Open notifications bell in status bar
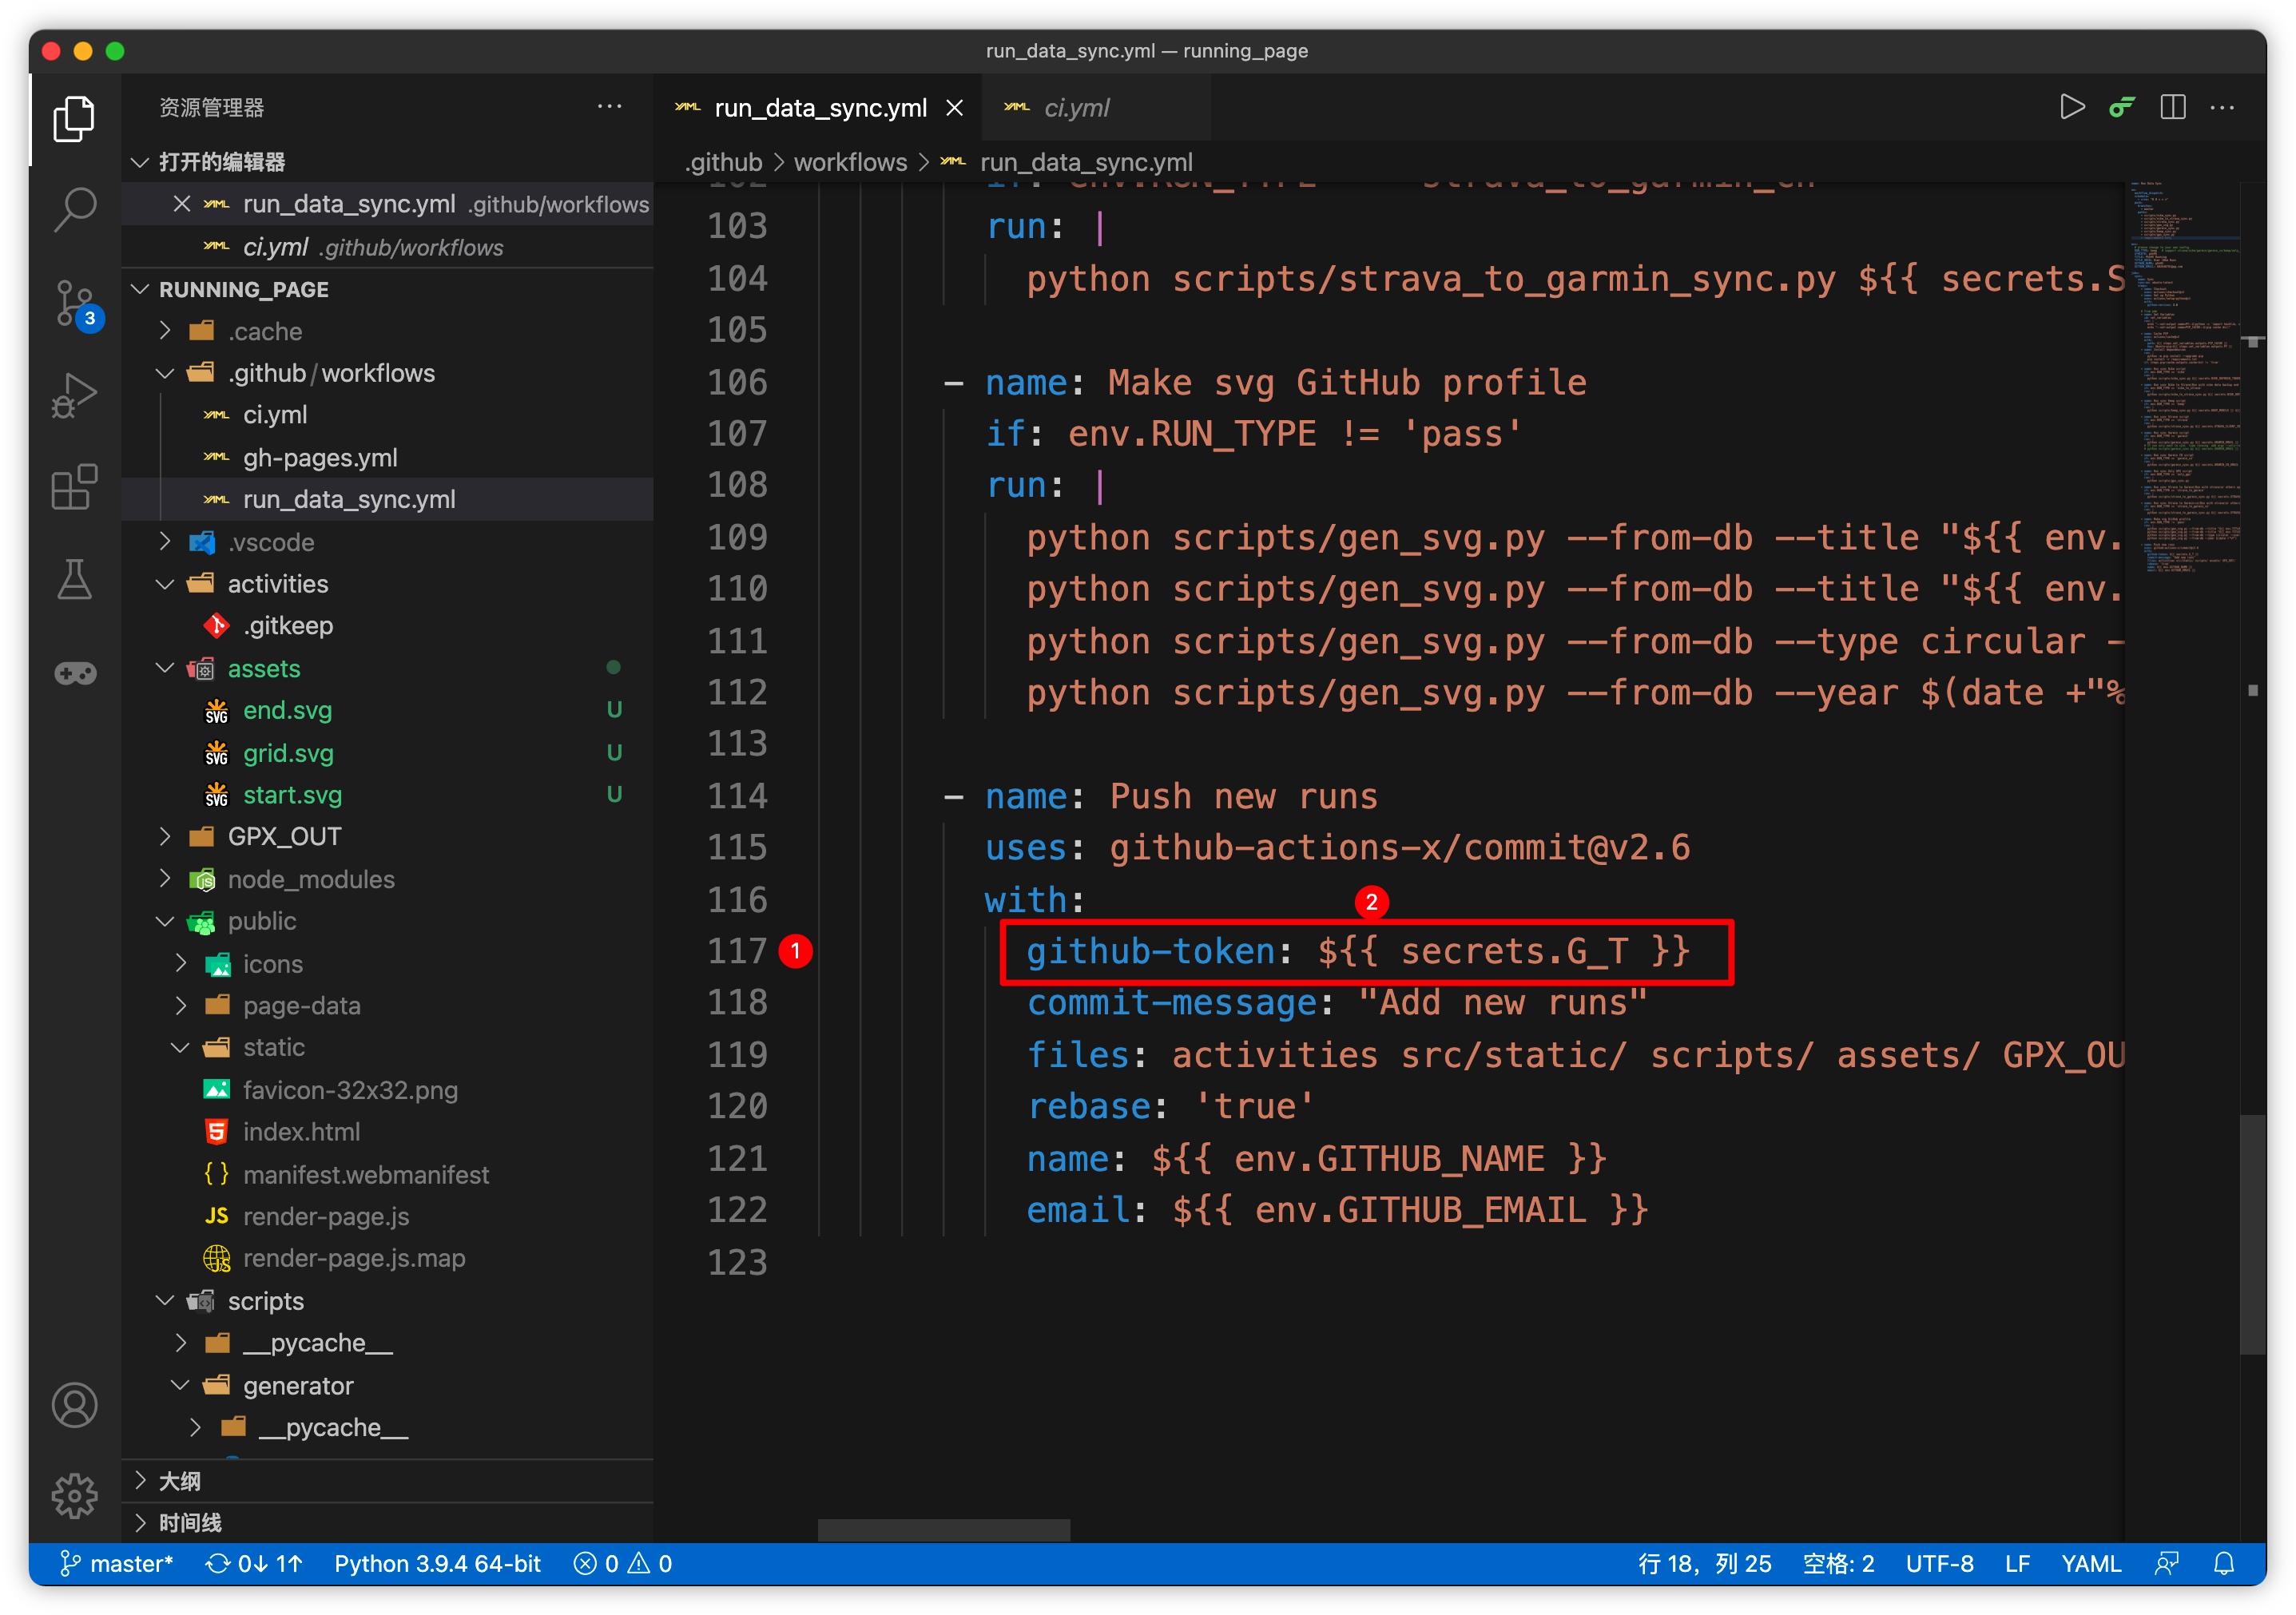The width and height of the screenshot is (2296, 1615). (2223, 1563)
